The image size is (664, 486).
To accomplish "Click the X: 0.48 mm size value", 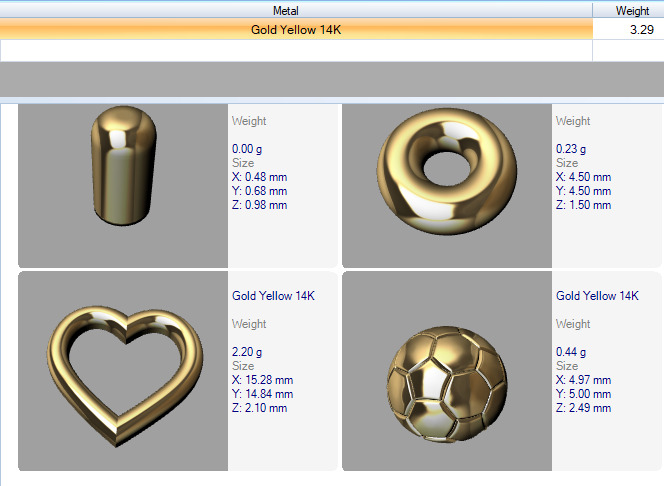I will point(260,177).
